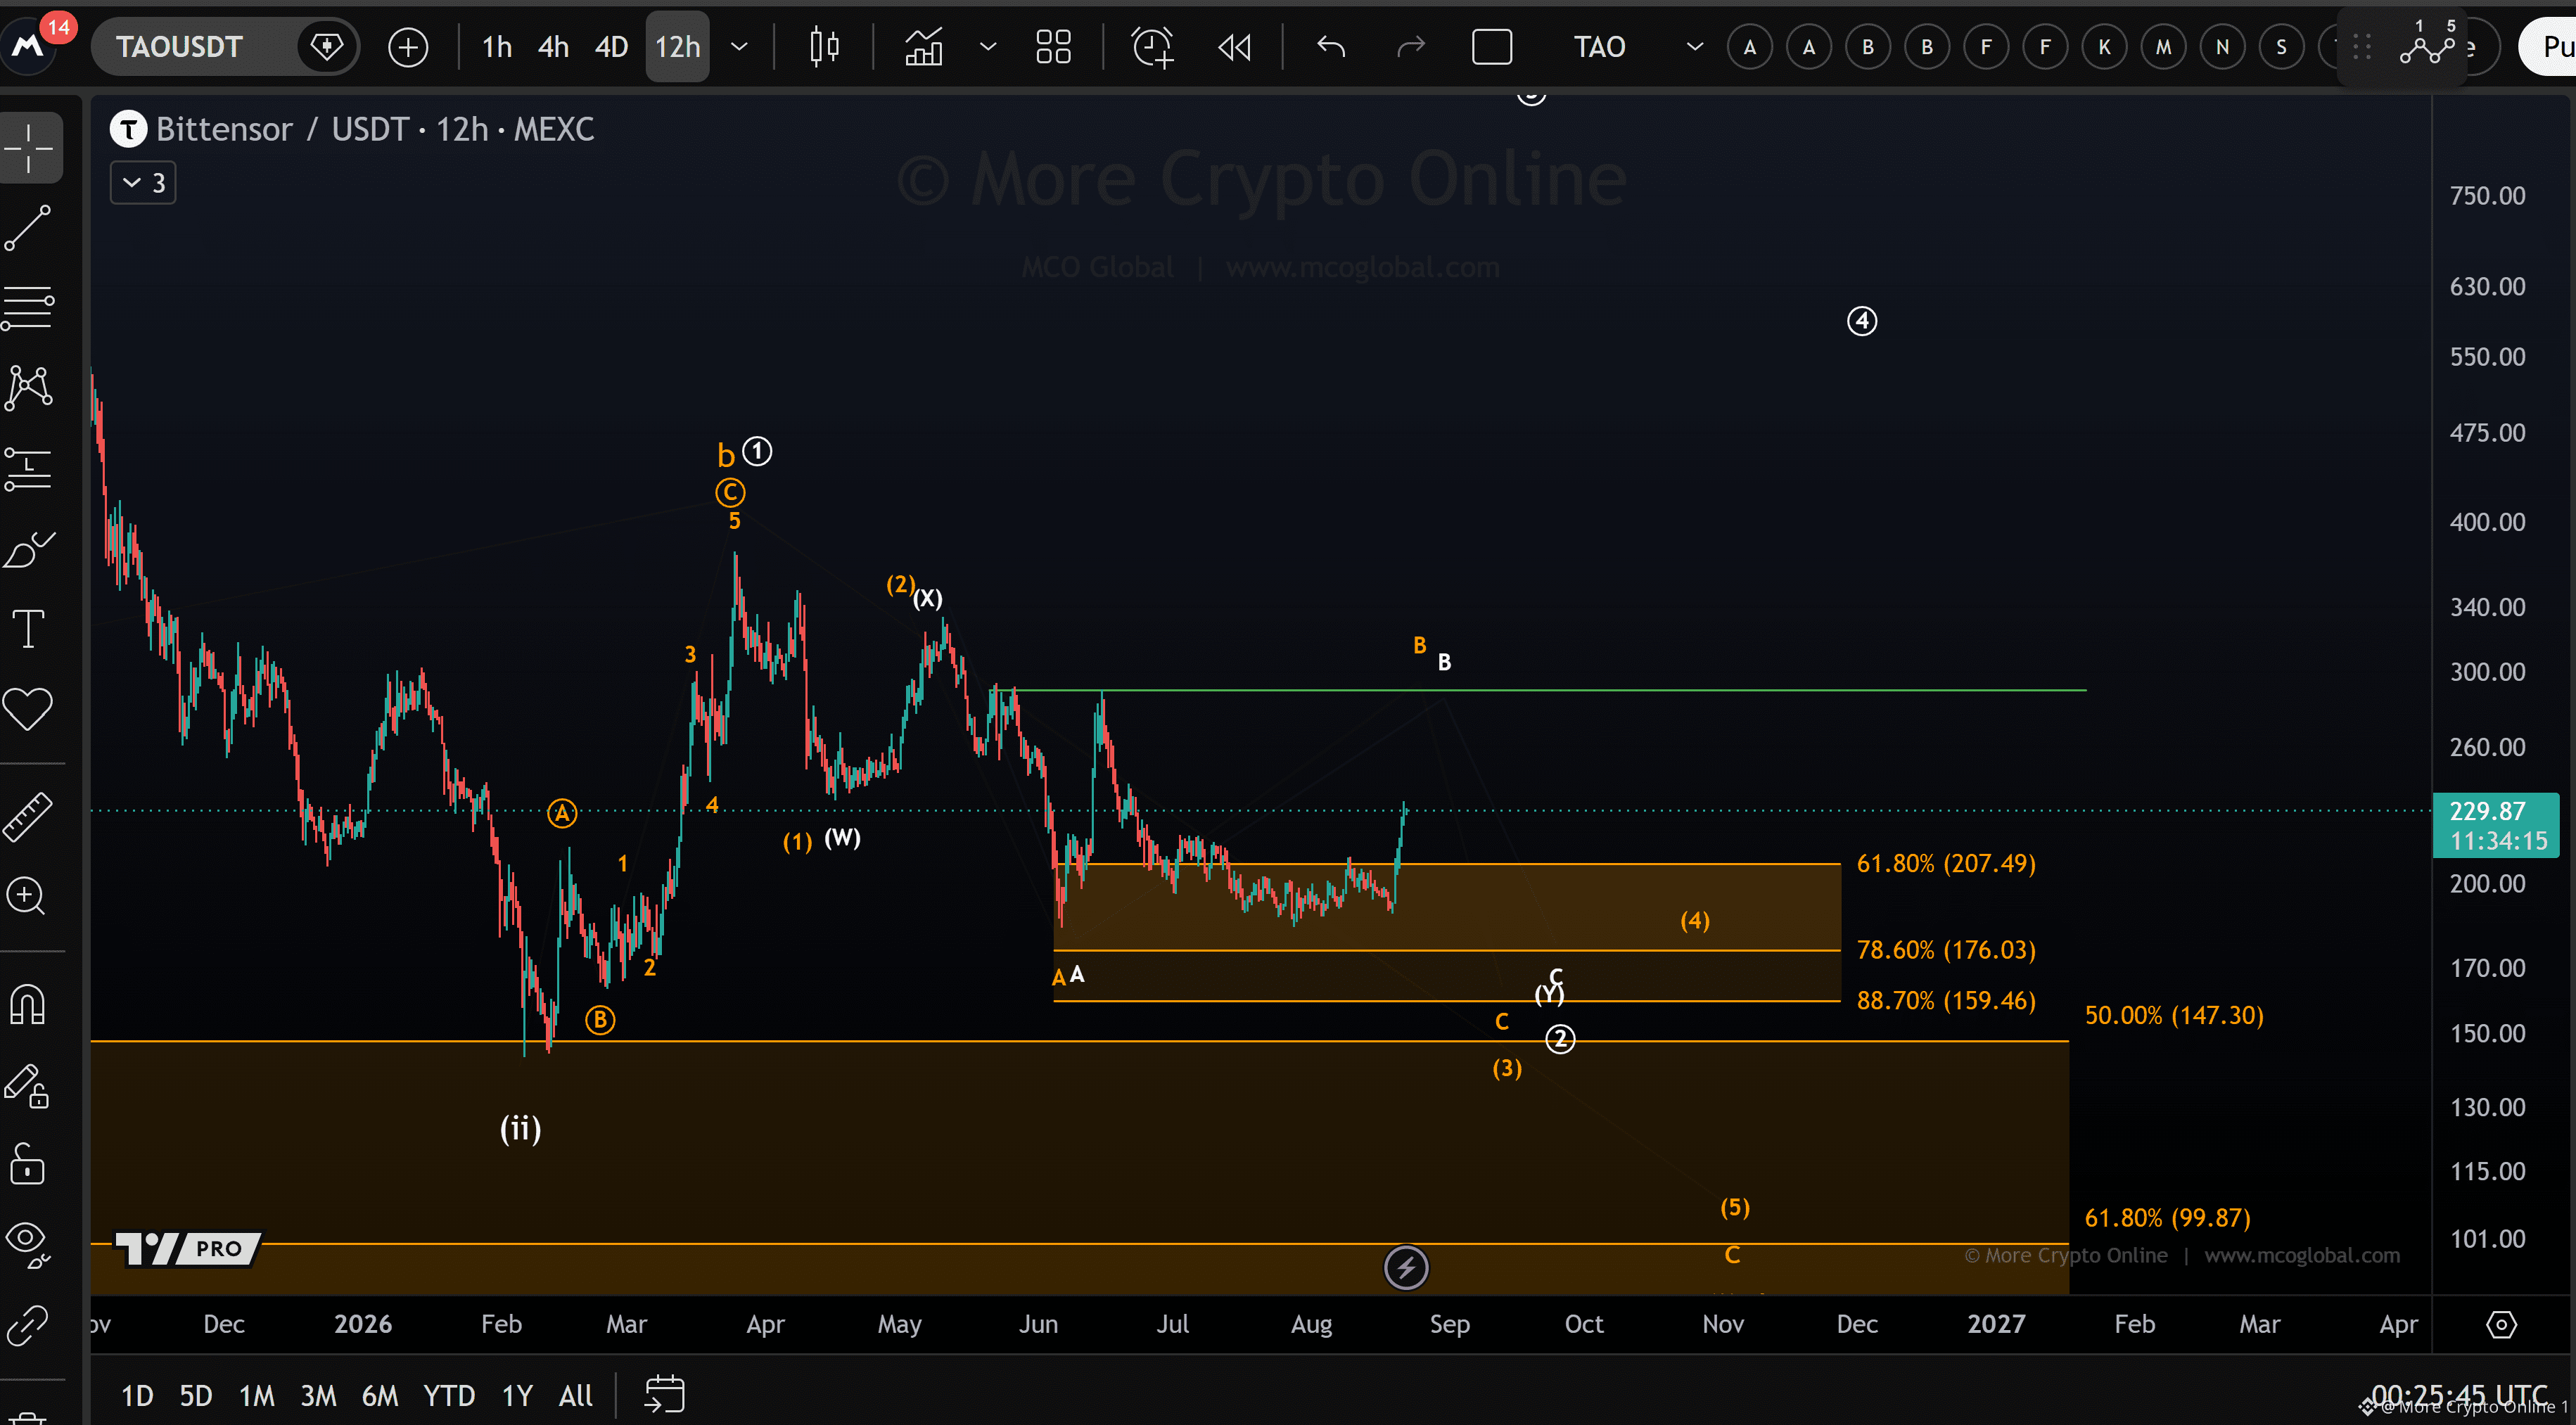The width and height of the screenshot is (2576, 1425).
Task: Set range to 5D
Action: click(196, 1395)
